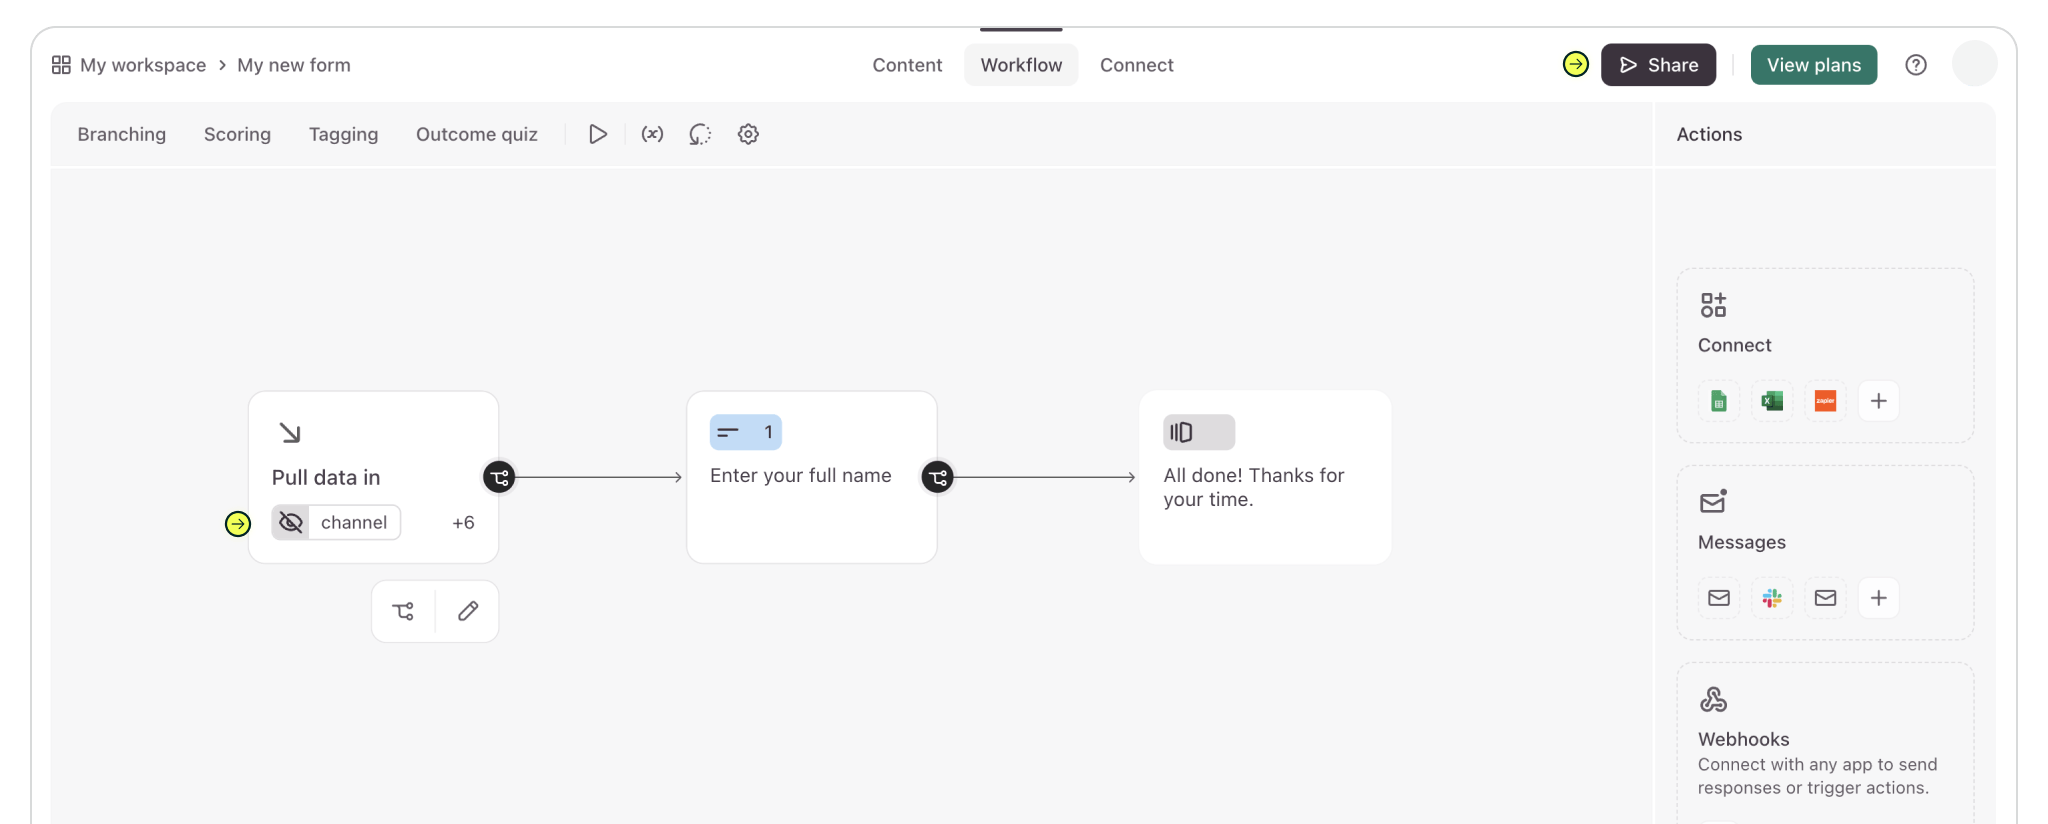Click the branching button below Pull data in

click(x=403, y=611)
